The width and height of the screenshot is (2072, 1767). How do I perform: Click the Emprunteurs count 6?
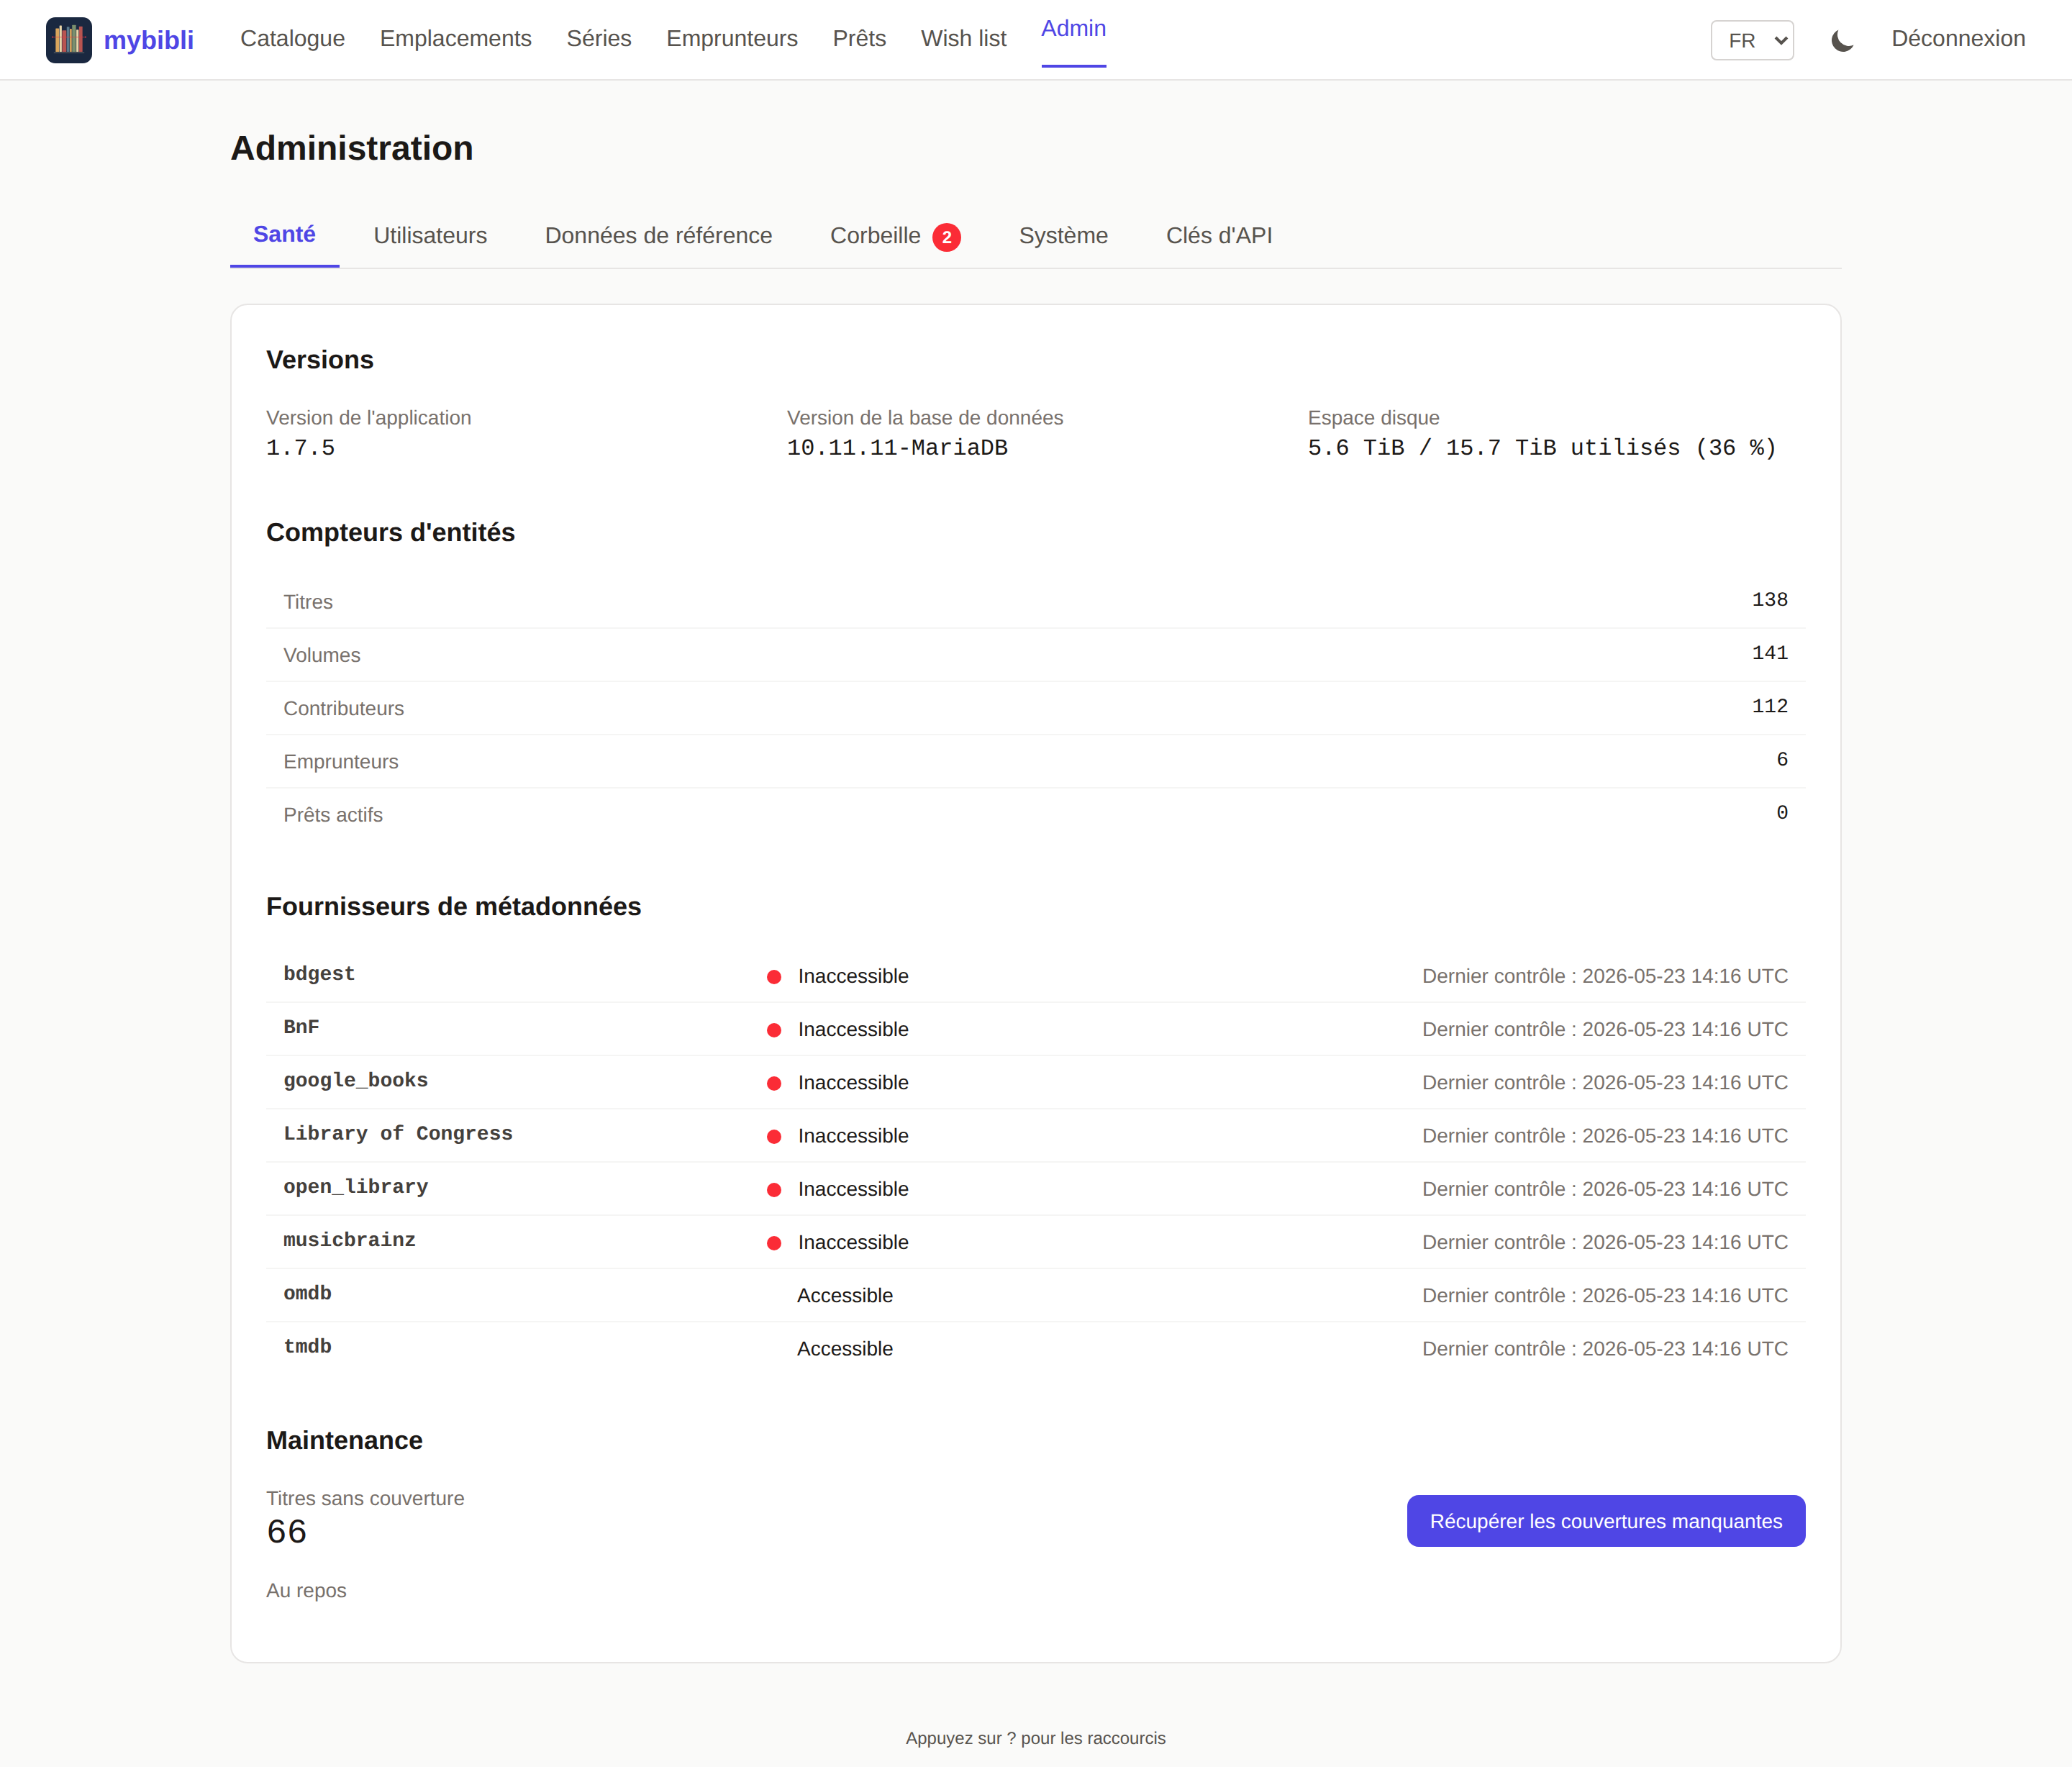[1781, 760]
